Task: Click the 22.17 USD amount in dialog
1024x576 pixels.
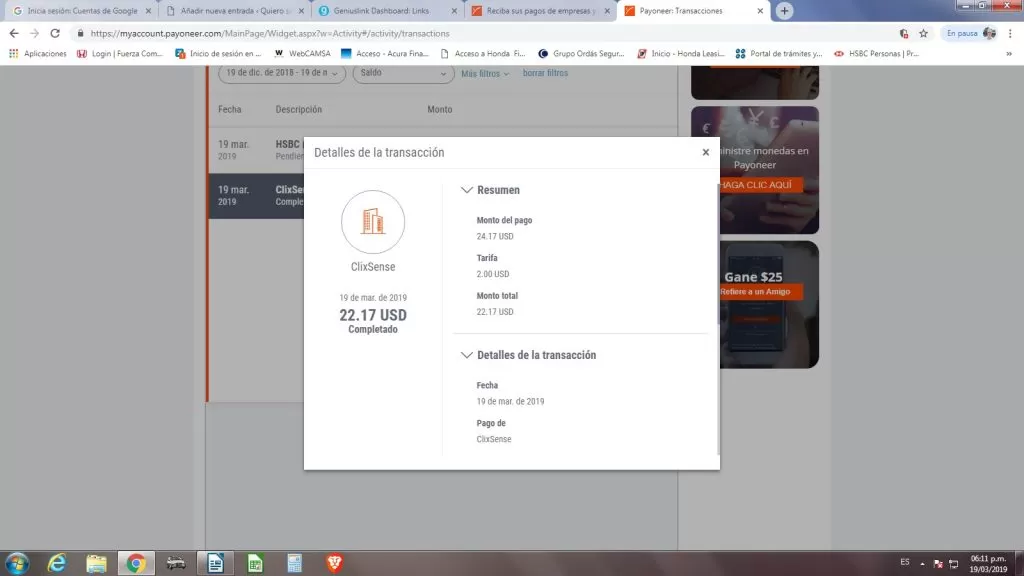Action: point(373,315)
